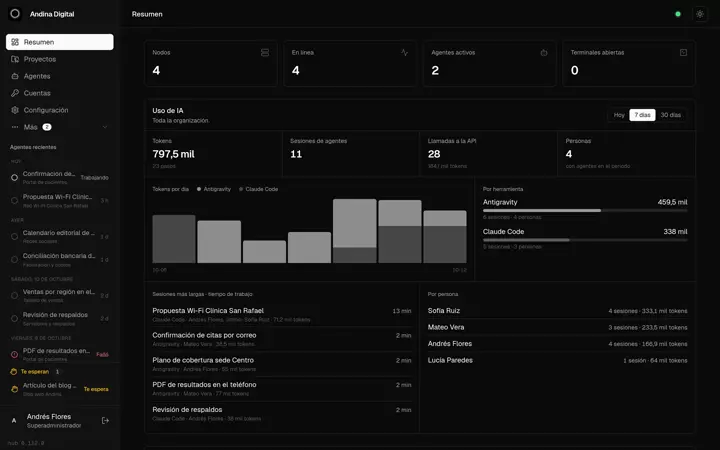Image resolution: width=720 pixels, height=450 pixels.
Task: Open recent agent Conciliación bancaria d...
Action: [60, 259]
